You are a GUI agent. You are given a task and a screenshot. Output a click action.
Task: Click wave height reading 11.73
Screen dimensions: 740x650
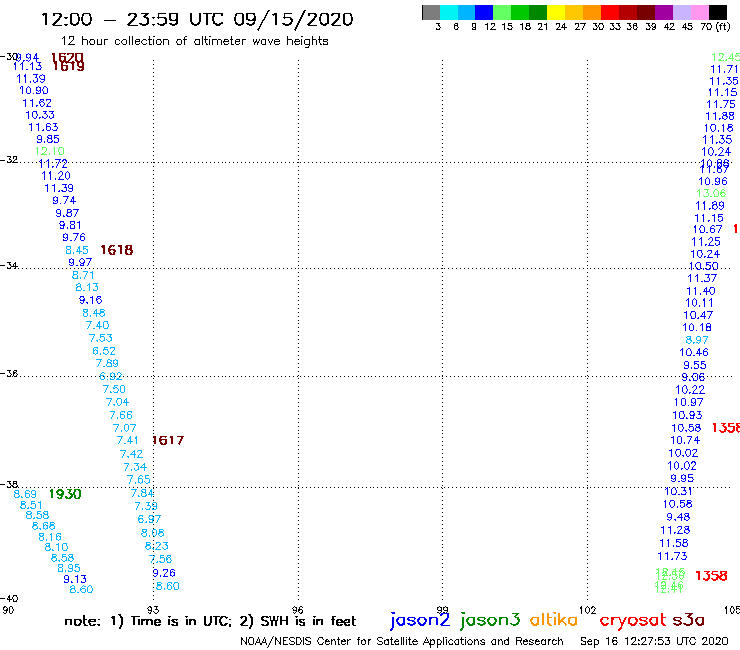(x=673, y=556)
